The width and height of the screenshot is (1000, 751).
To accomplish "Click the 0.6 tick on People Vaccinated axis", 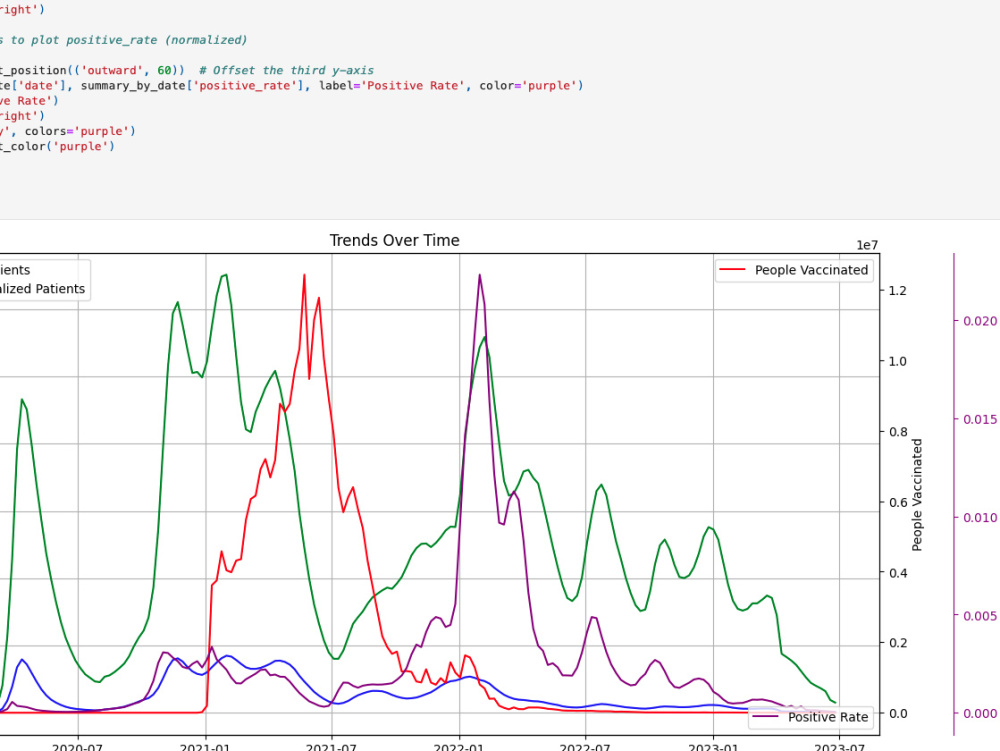I will click(898, 502).
